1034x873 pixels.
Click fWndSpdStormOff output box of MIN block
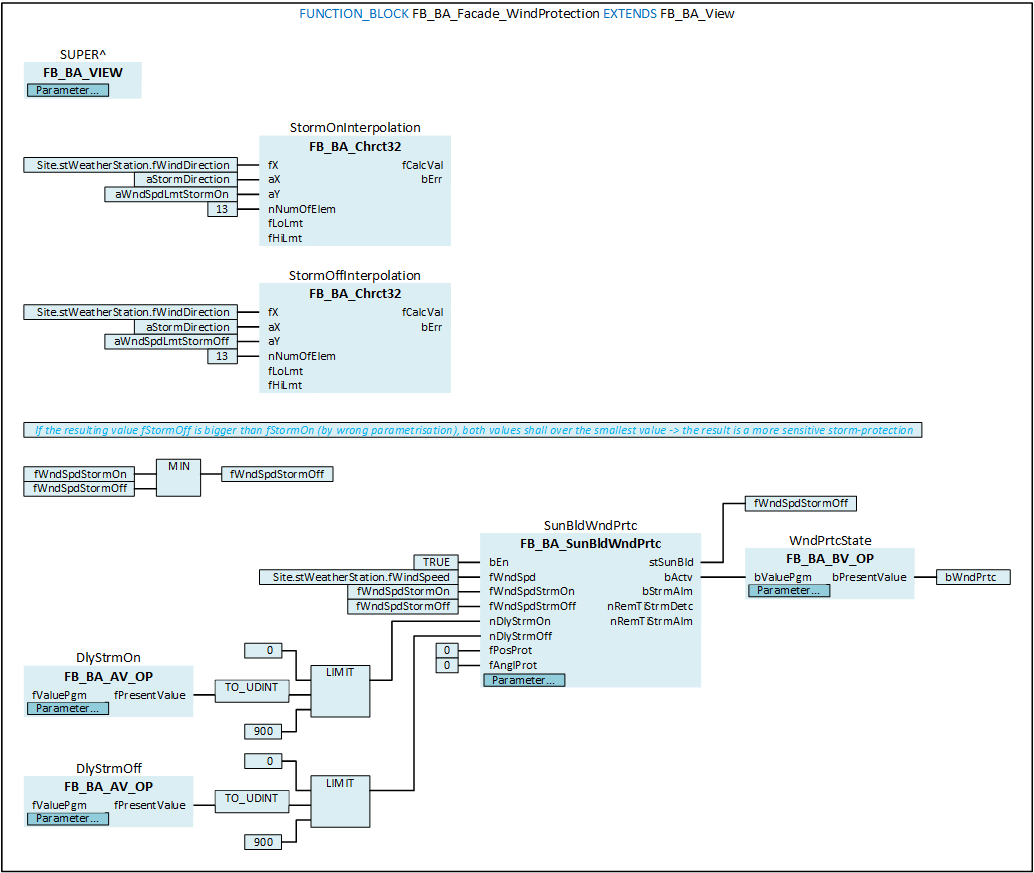278,474
